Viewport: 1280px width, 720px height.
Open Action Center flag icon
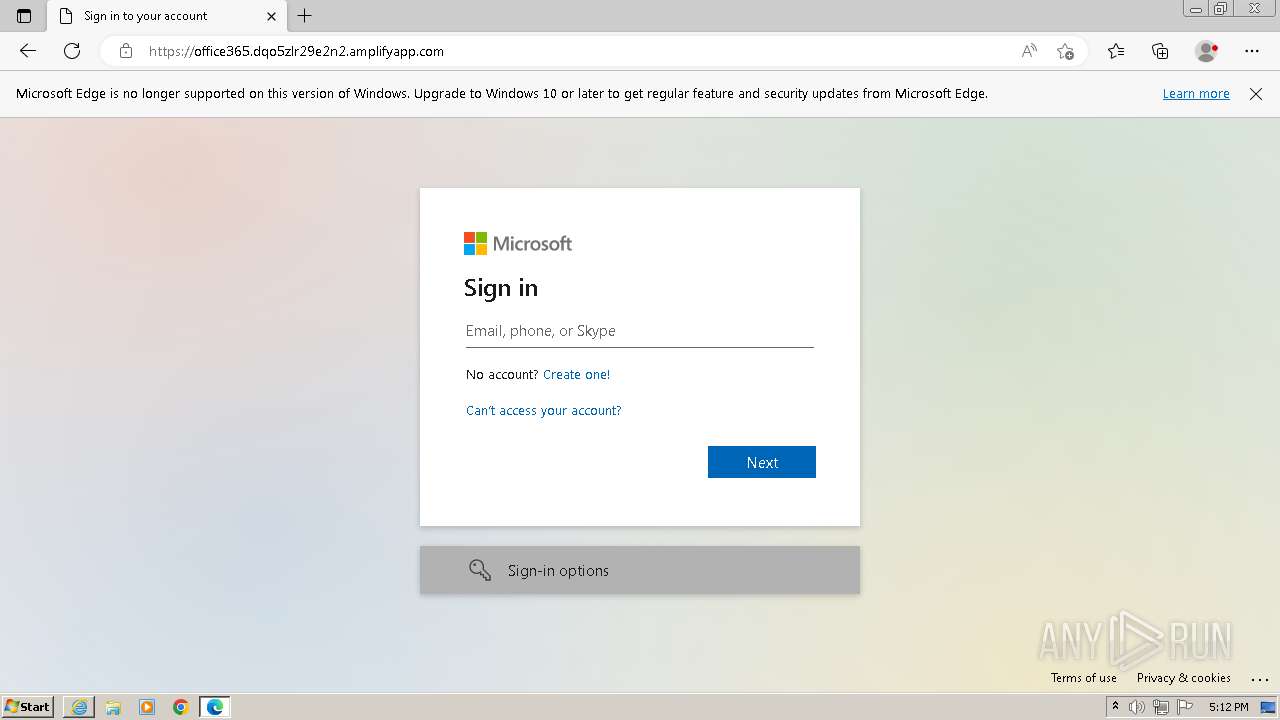coord(1185,707)
